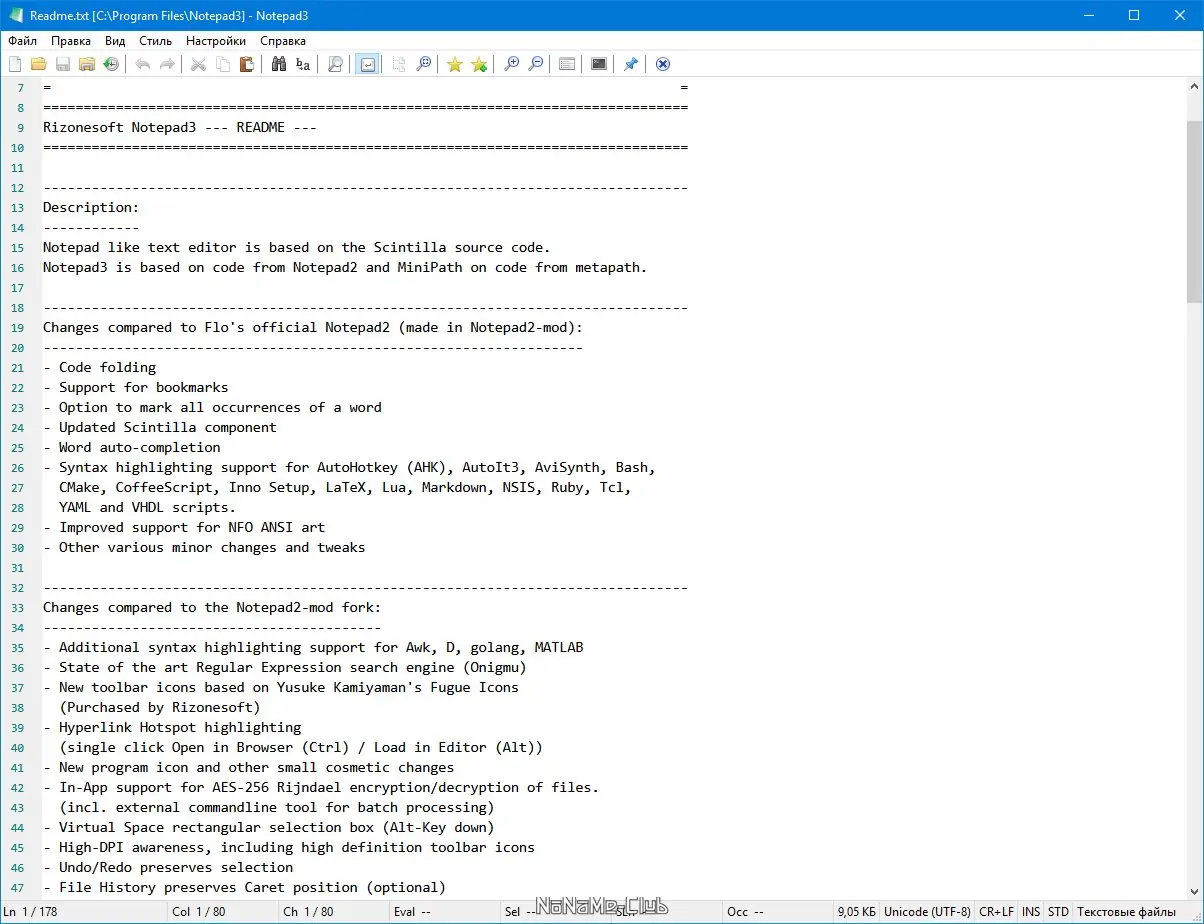This screenshot has width=1204, height=924.
Task: Create a new file with the New icon
Action: pyautogui.click(x=15, y=64)
